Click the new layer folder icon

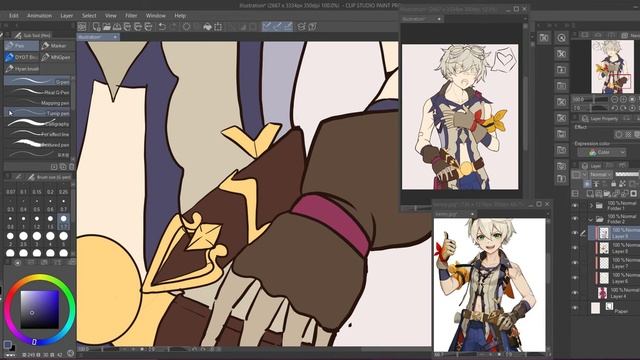pyautogui.click(x=607, y=193)
